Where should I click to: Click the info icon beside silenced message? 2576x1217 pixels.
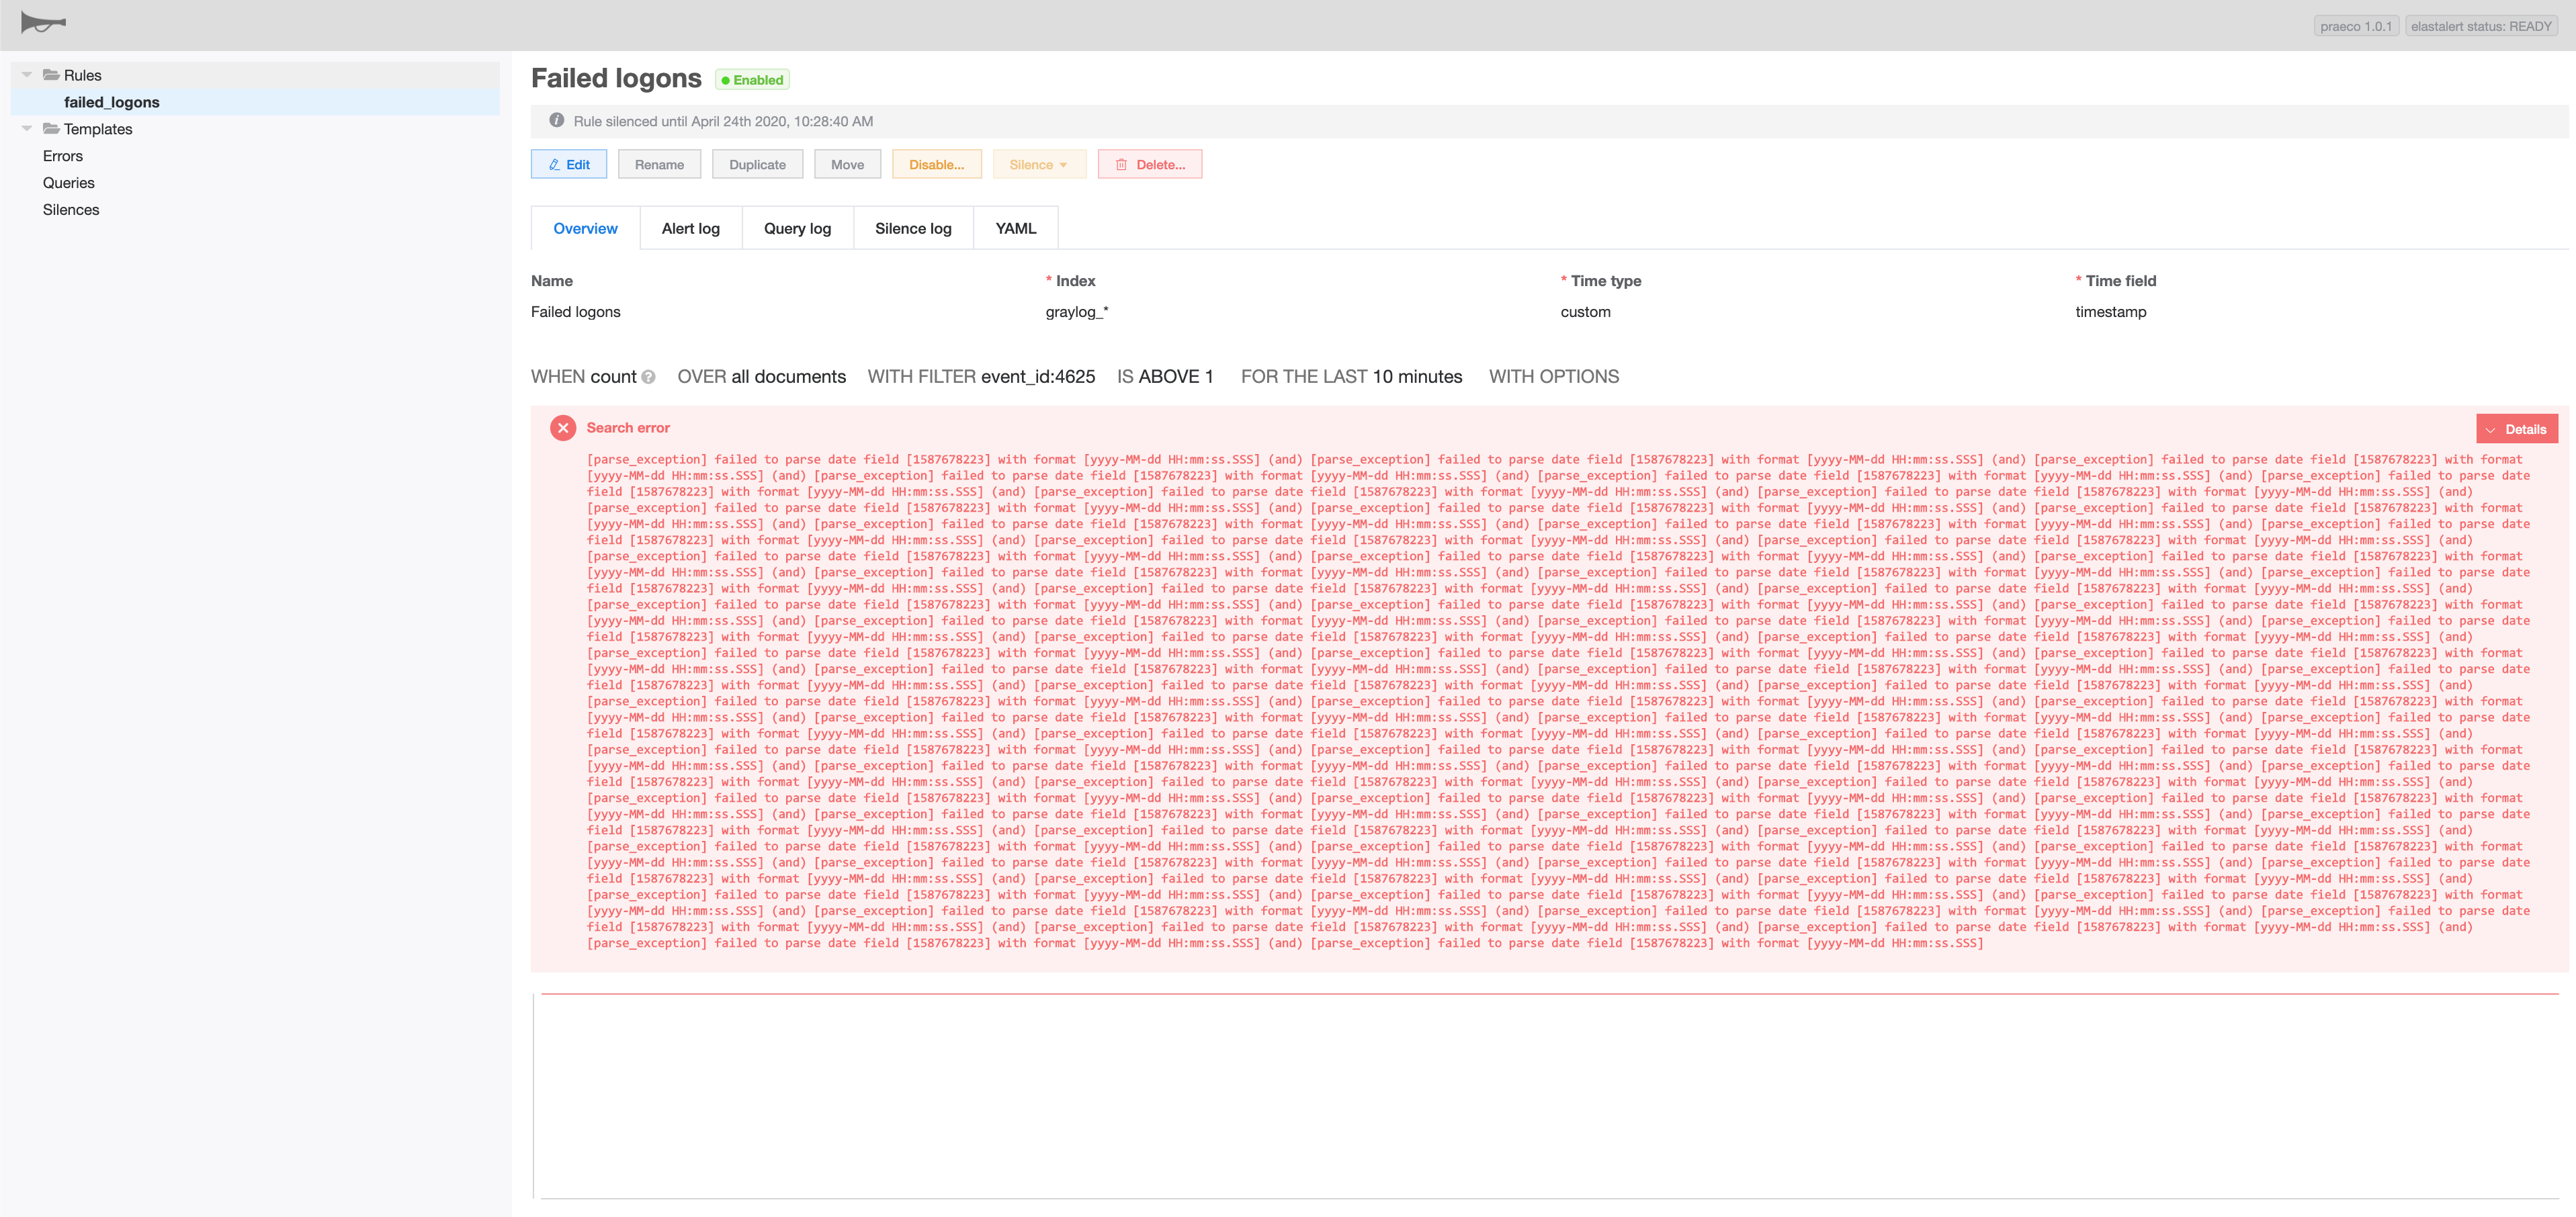click(x=557, y=120)
